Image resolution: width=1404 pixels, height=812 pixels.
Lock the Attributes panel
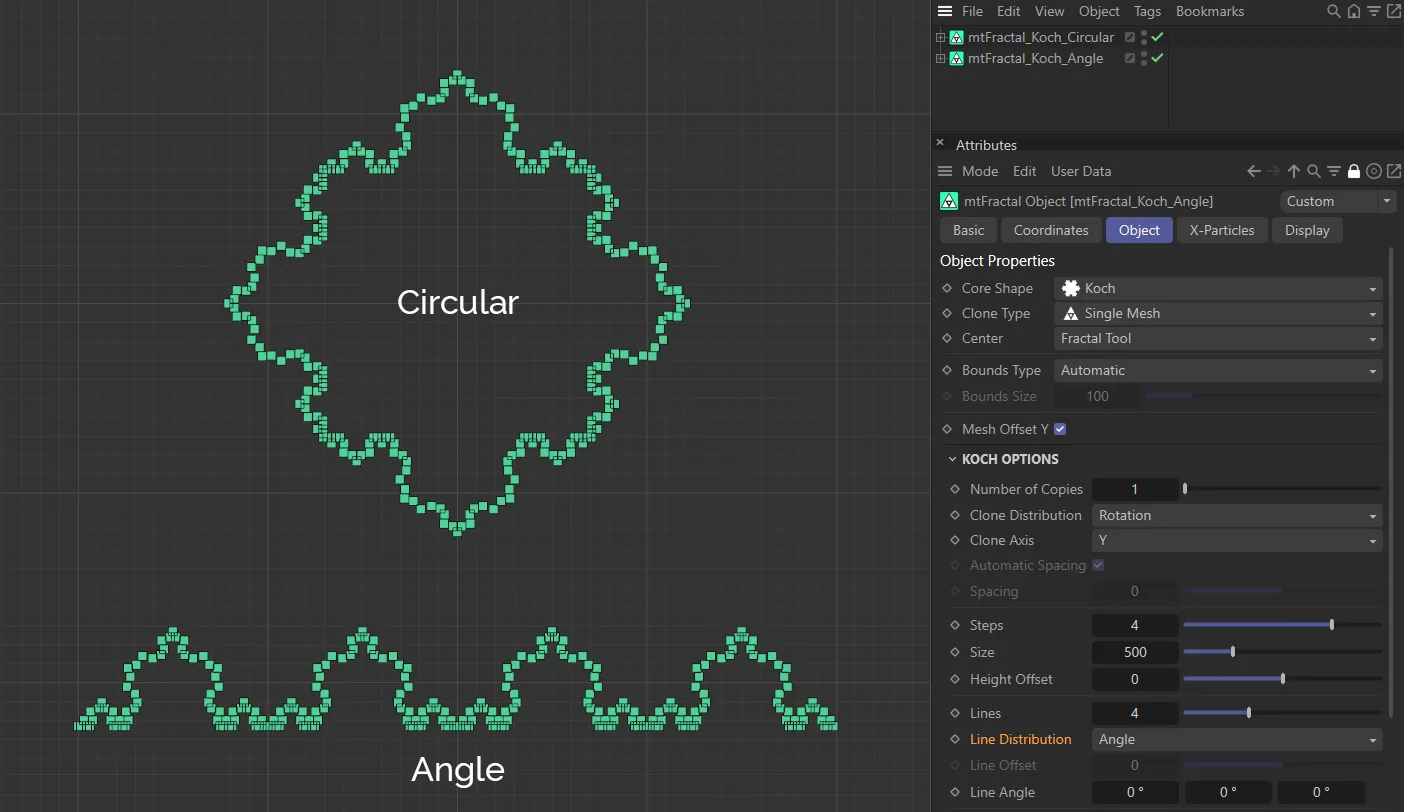pos(1355,171)
